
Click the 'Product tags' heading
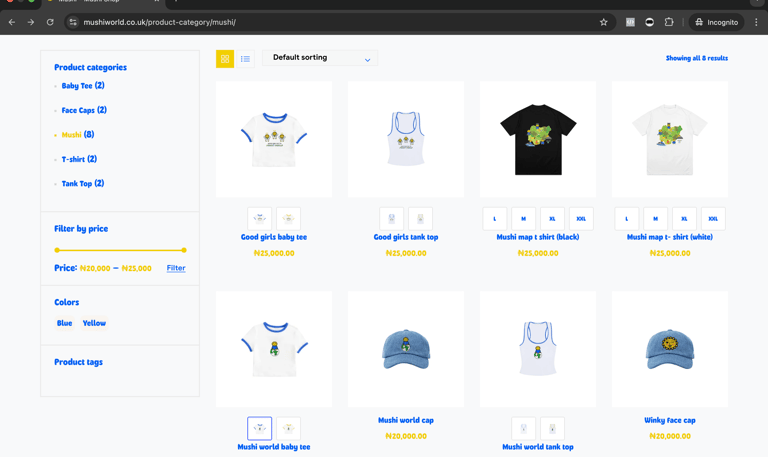pyautogui.click(x=78, y=362)
